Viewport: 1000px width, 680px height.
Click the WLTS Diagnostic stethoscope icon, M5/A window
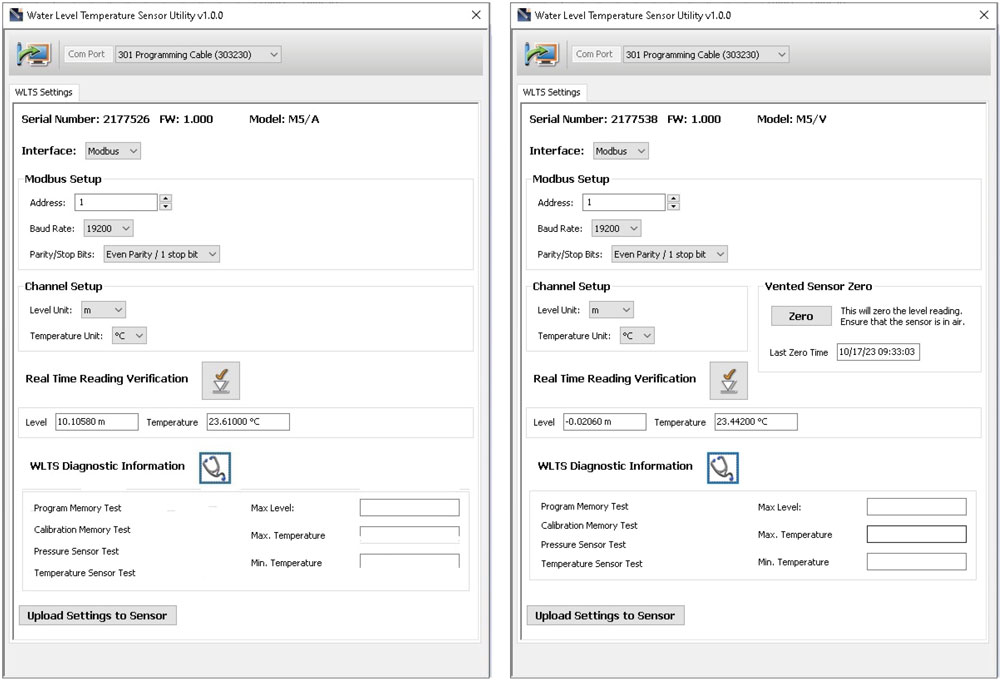[215, 467]
